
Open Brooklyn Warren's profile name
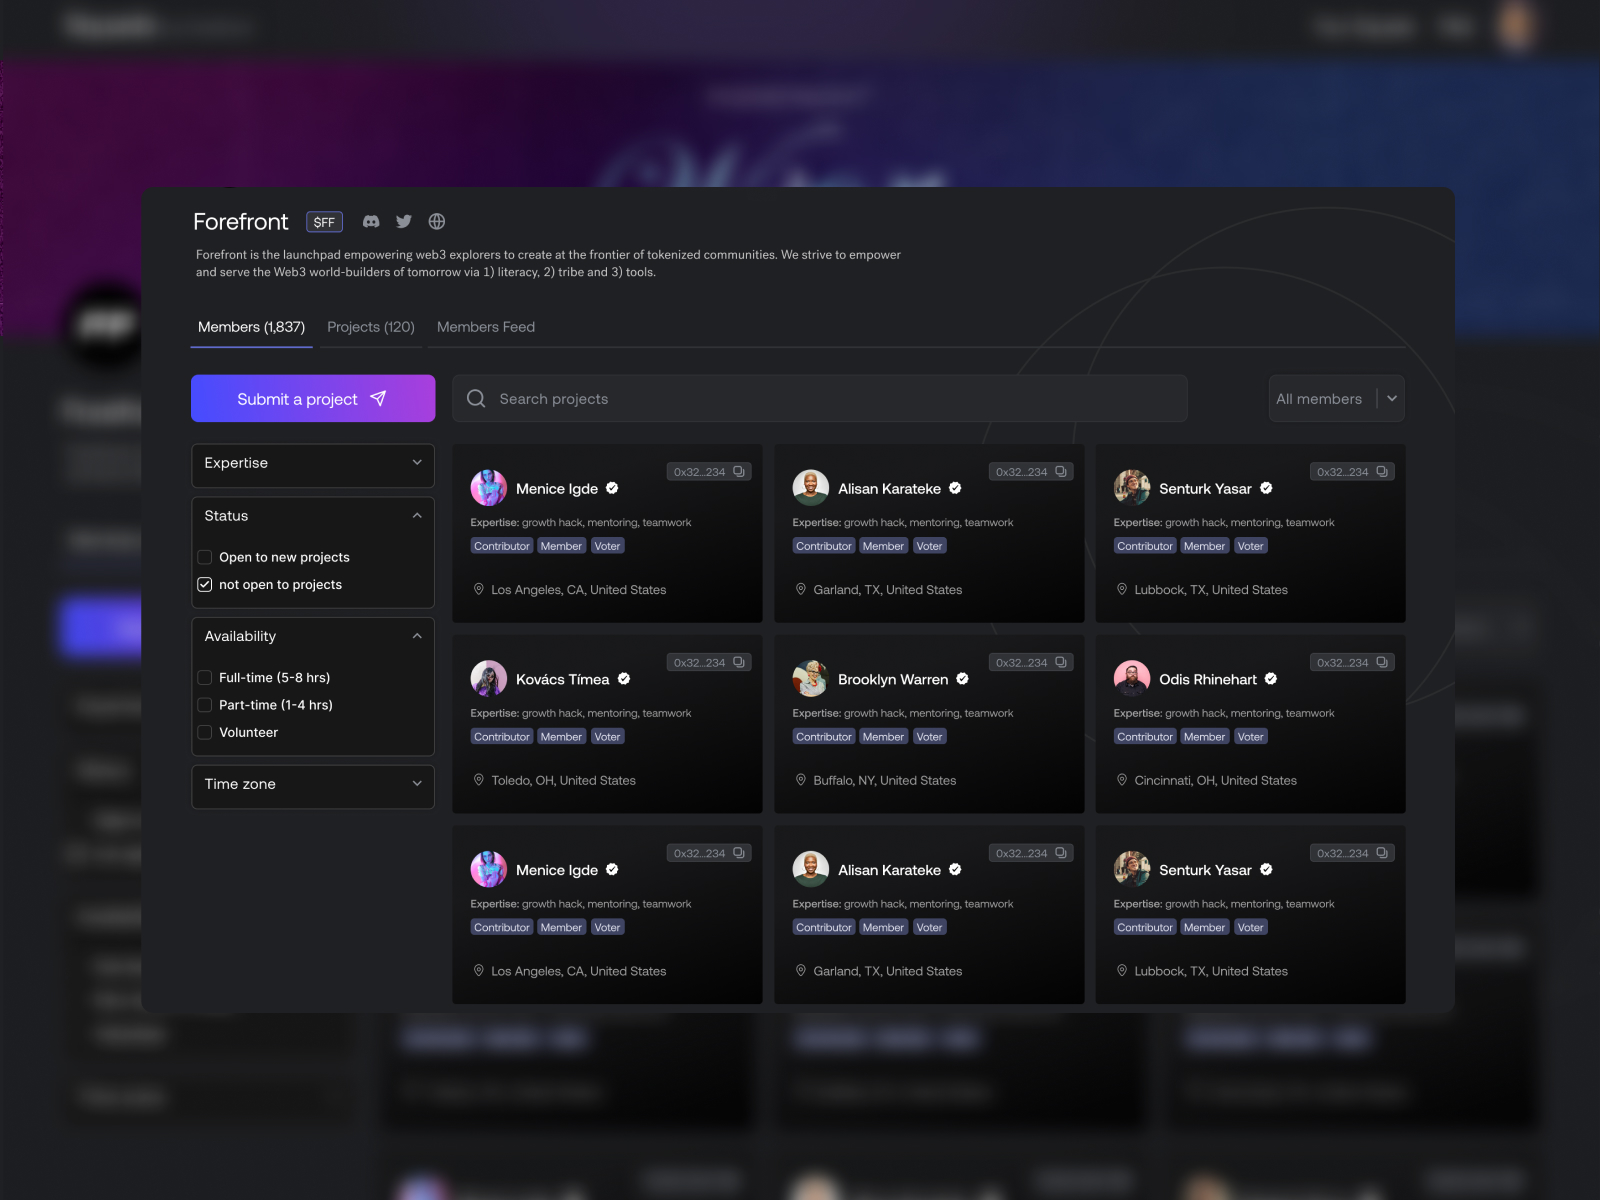[893, 680]
